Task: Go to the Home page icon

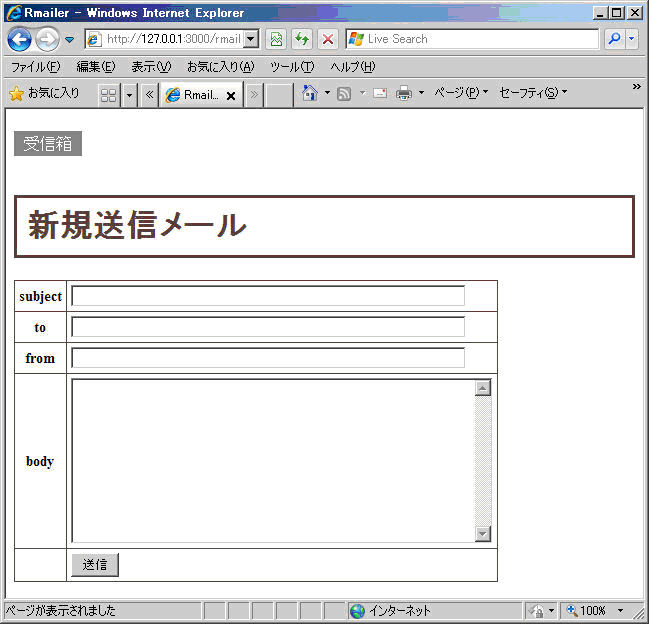Action: (x=310, y=93)
